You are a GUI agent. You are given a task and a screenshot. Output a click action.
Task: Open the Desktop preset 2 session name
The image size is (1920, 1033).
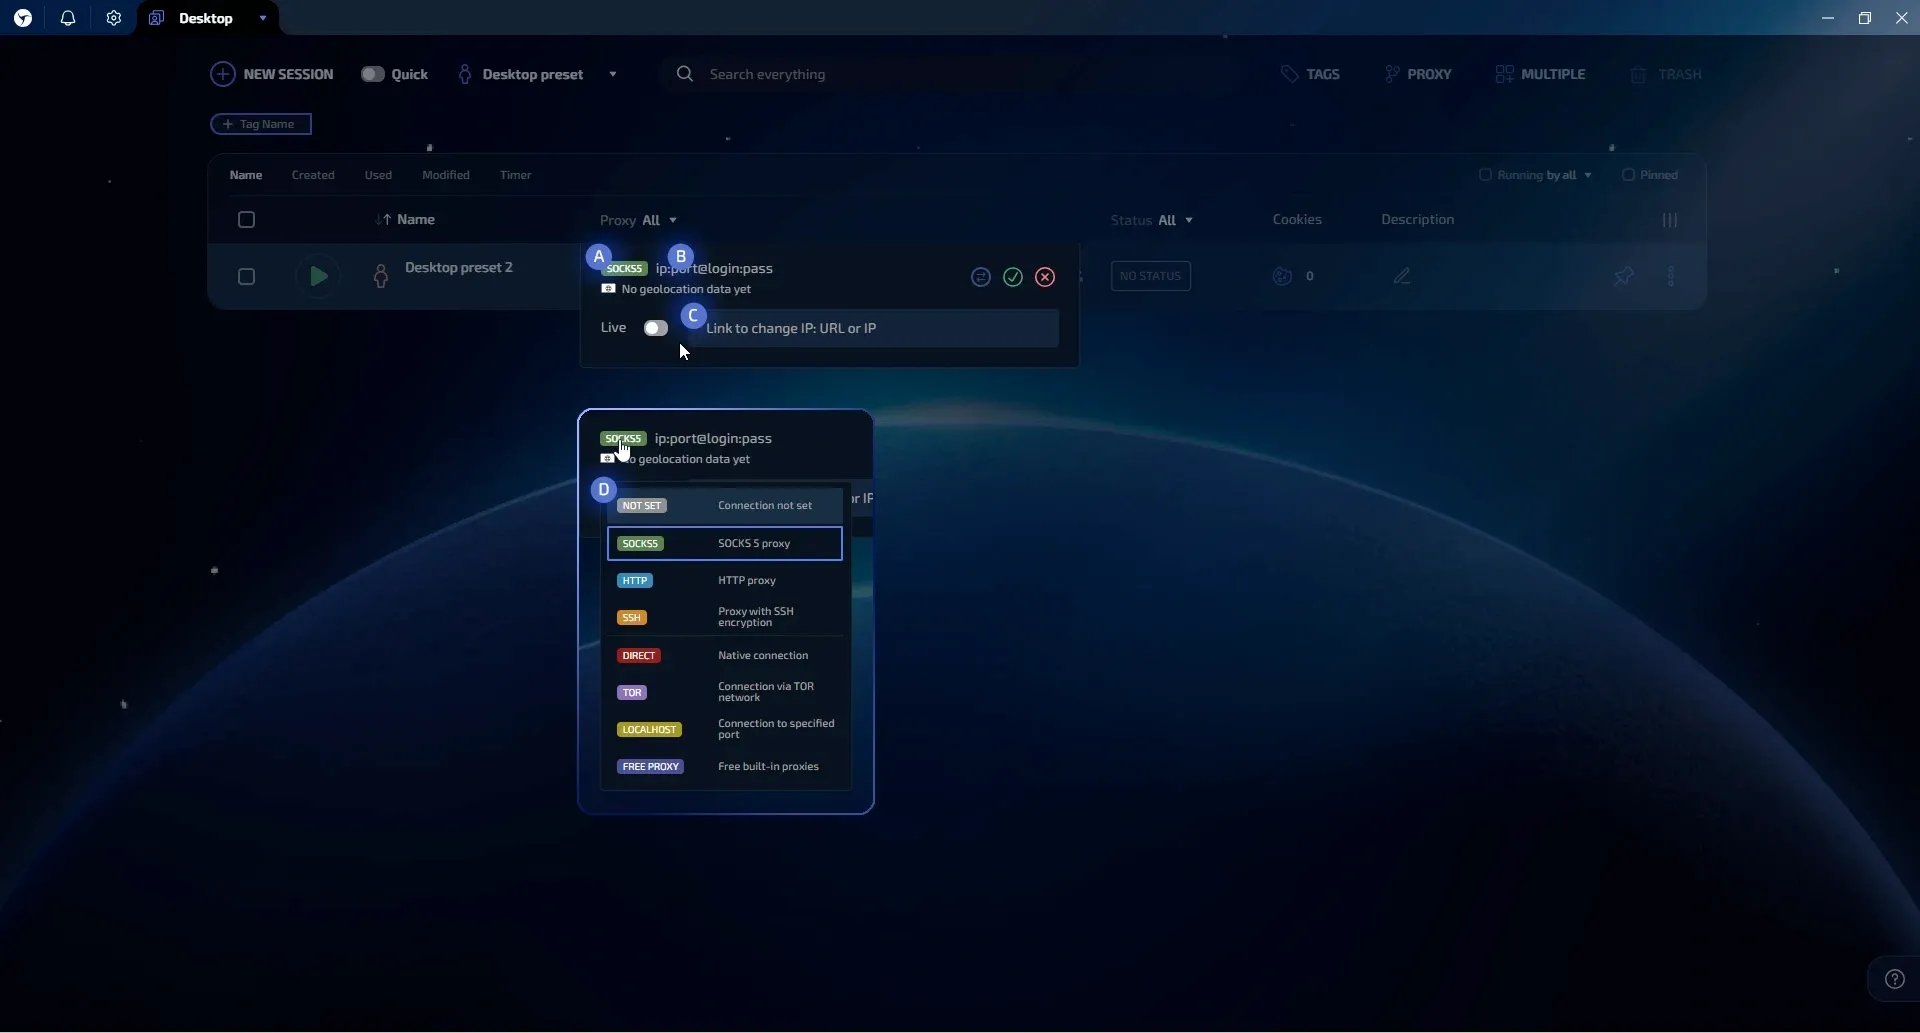[459, 268]
